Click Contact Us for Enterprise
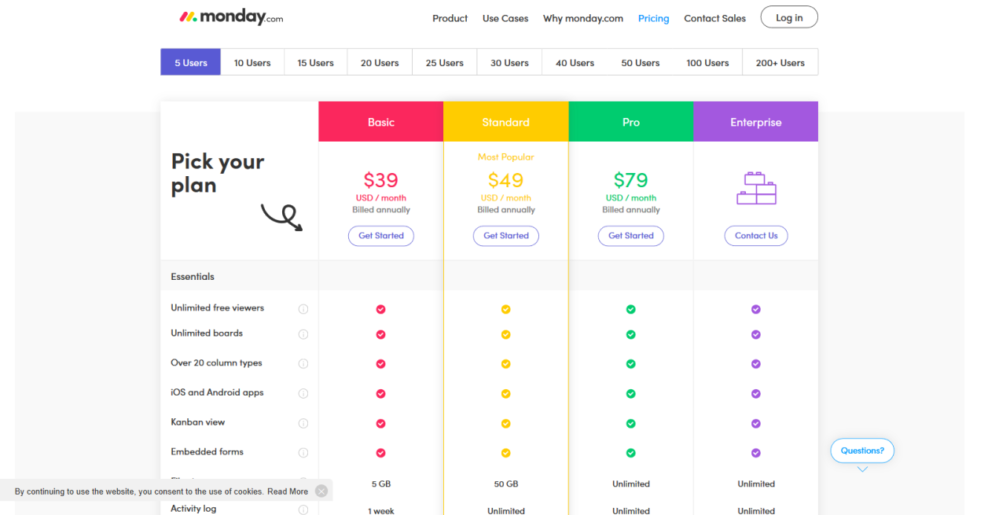 point(756,236)
